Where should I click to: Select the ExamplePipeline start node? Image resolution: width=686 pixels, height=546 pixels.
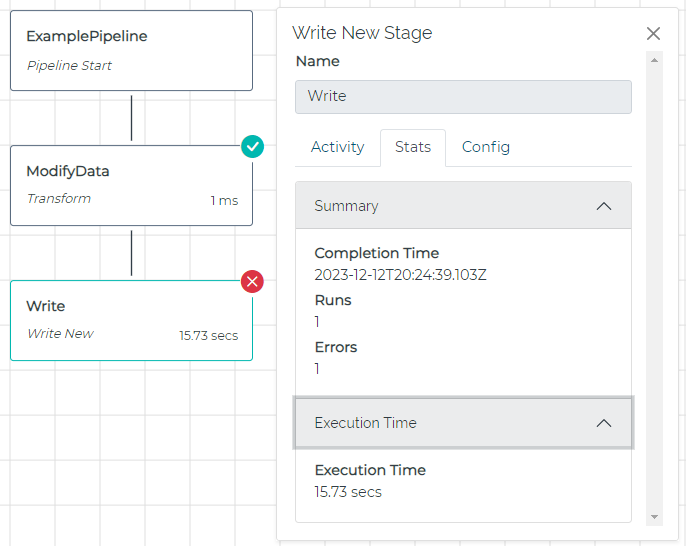(131, 51)
